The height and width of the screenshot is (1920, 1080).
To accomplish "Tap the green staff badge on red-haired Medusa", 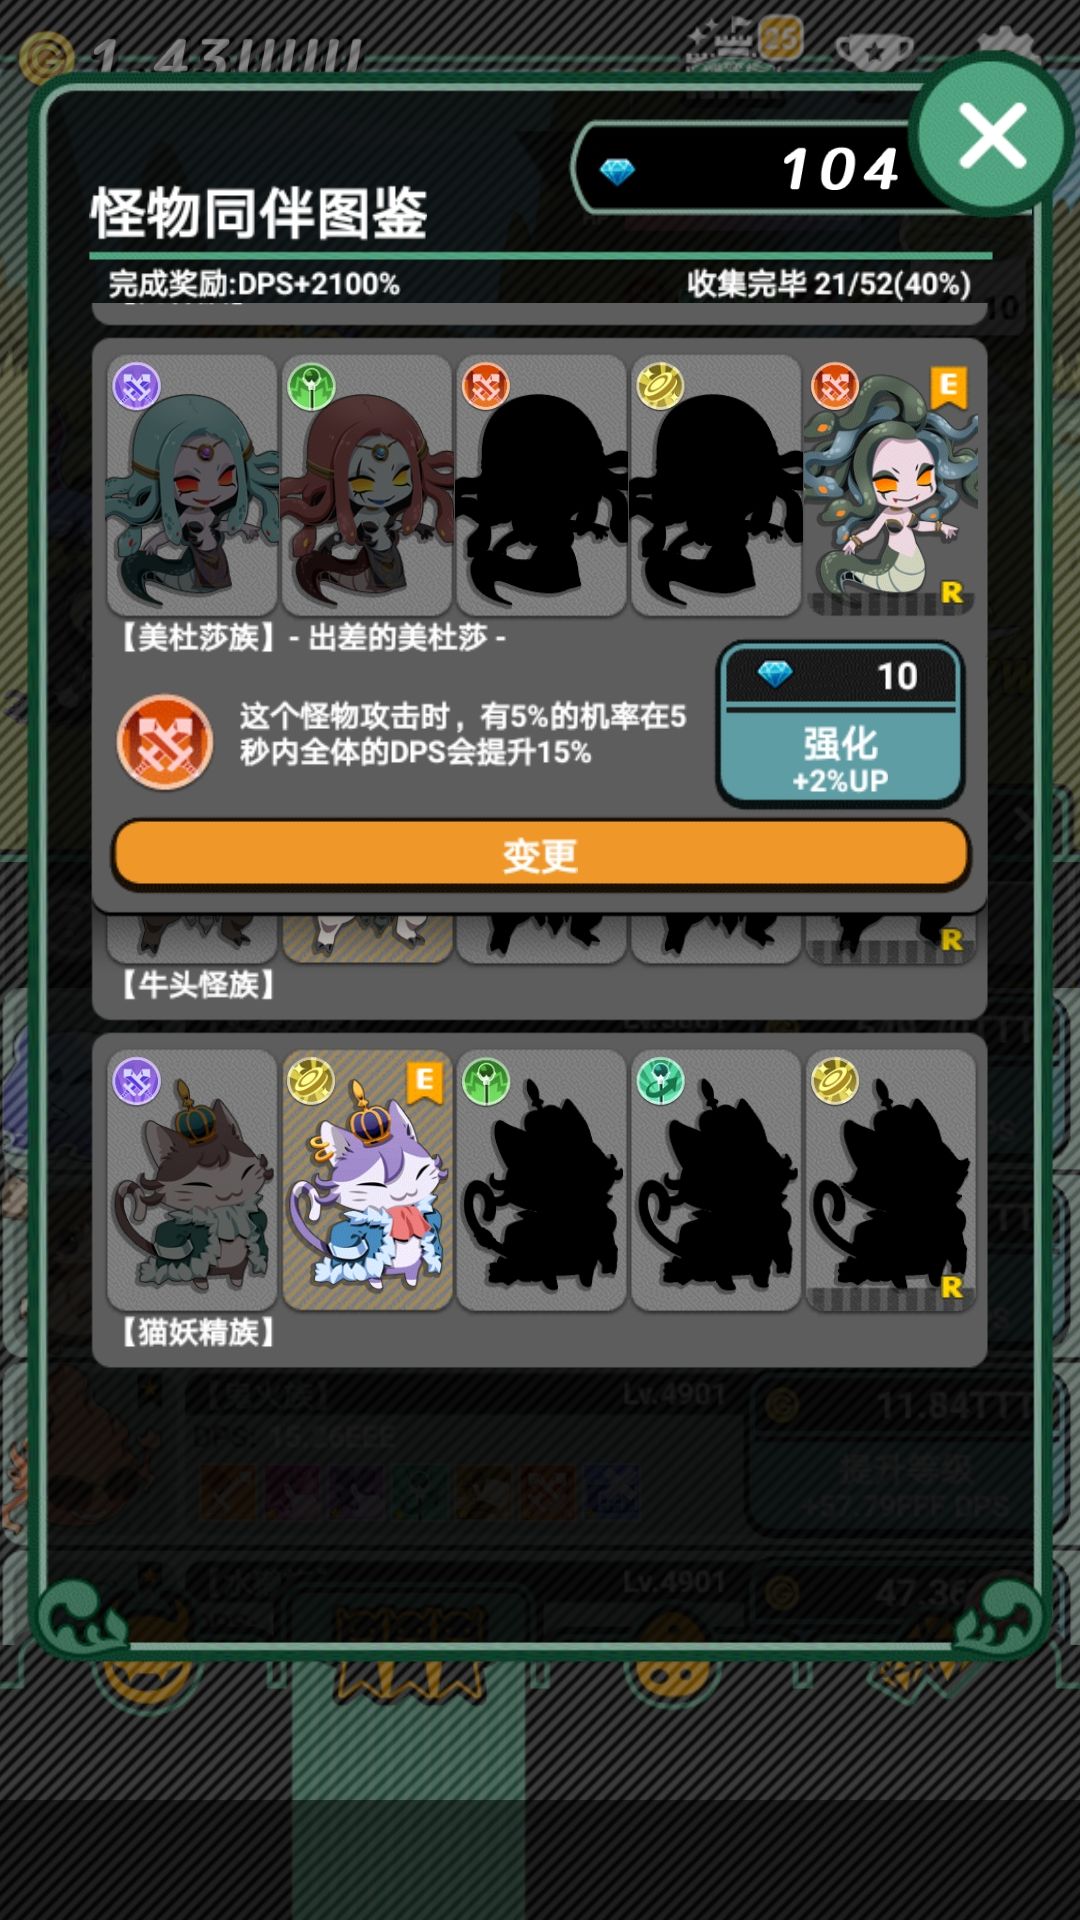I will (x=311, y=386).
